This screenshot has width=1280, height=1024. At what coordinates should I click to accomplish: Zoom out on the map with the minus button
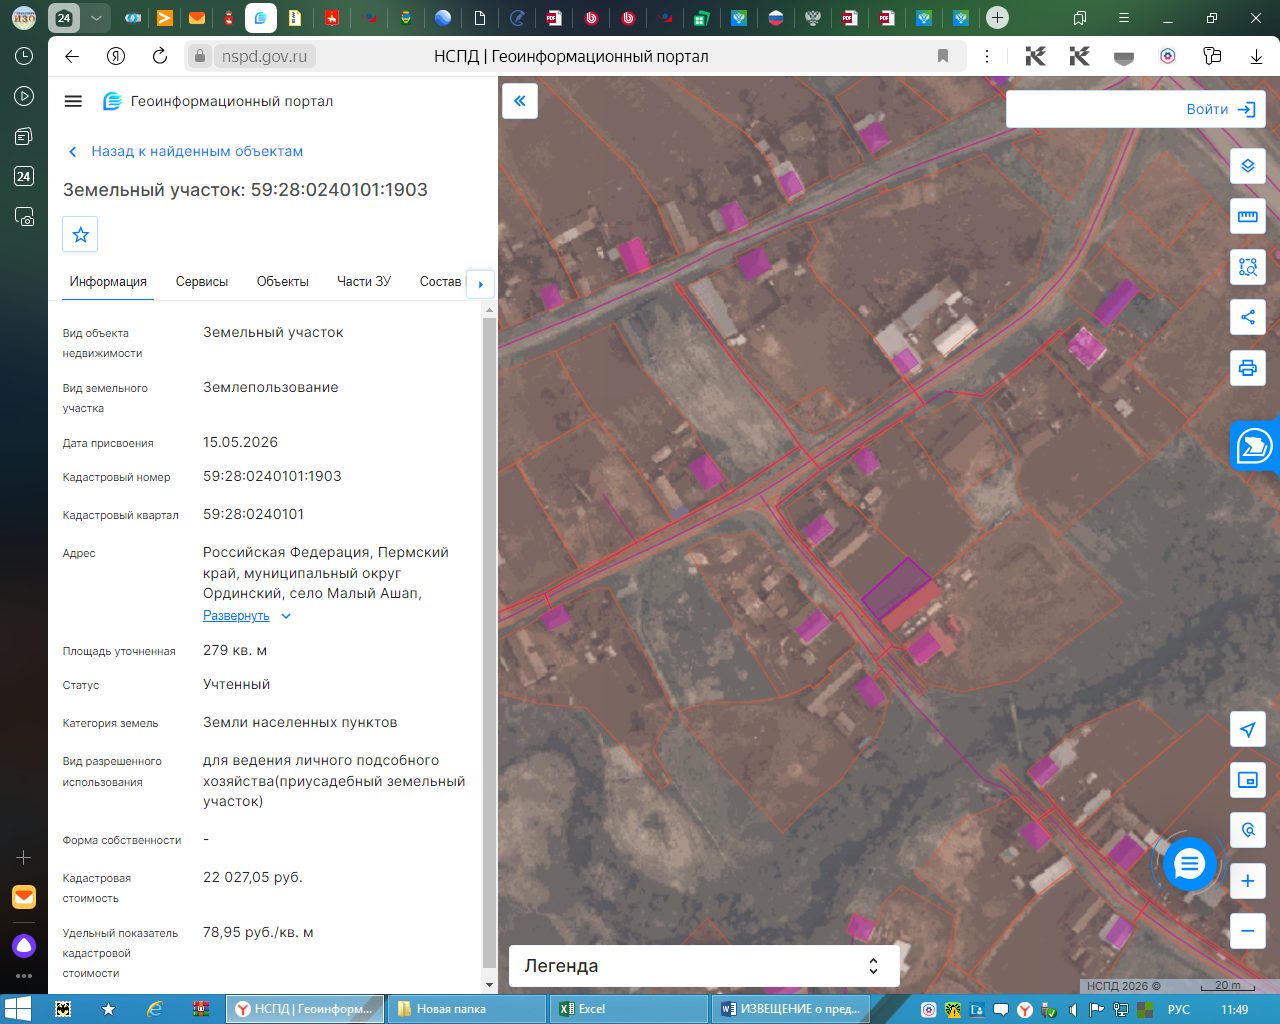tap(1247, 931)
